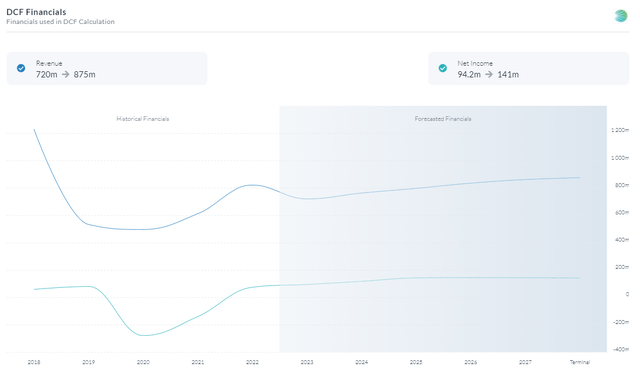Click the 2020 x-axis label
This screenshot has width=640, height=373.
click(x=143, y=362)
